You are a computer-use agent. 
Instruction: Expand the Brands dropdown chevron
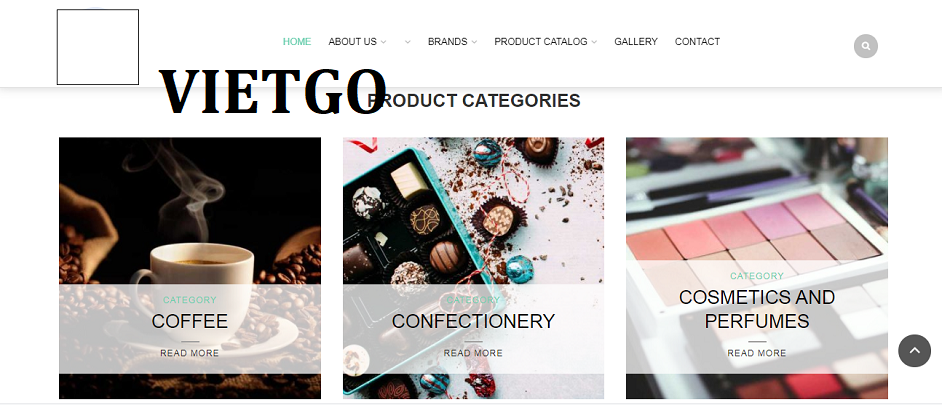[x=474, y=42]
